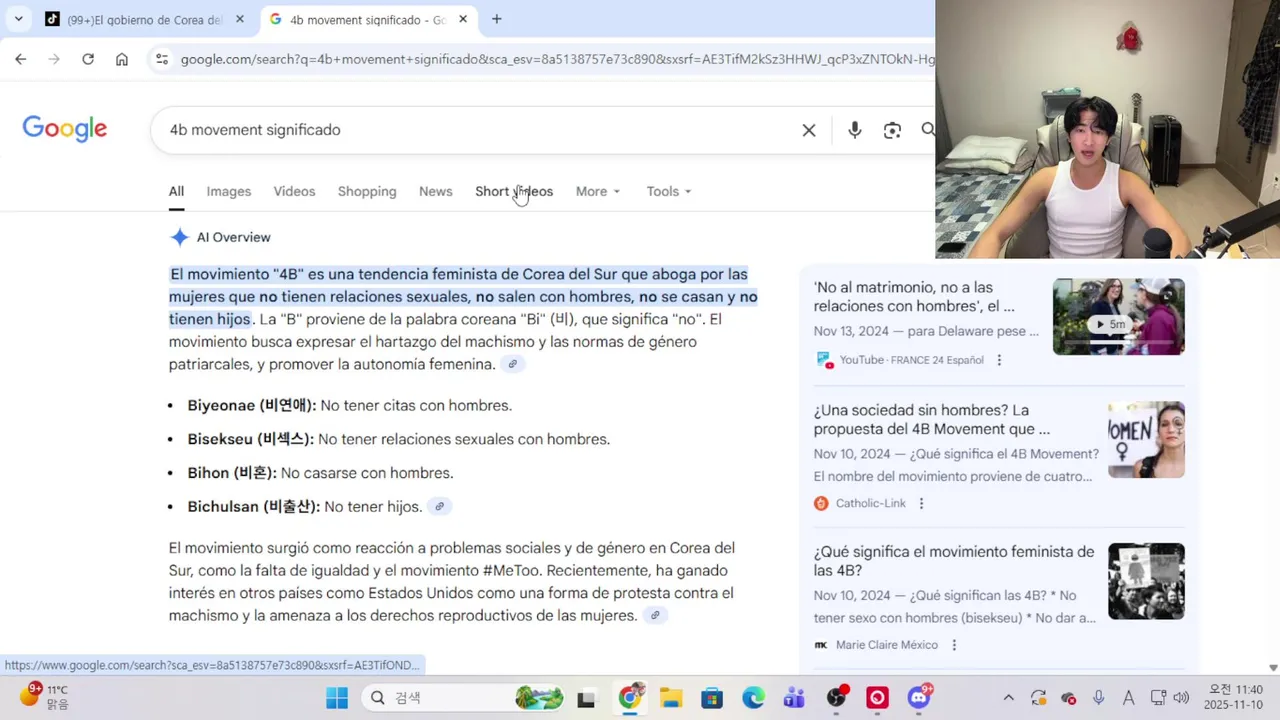Screen dimensions: 1280x720
Task: Open the browser home page icon
Action: (122, 59)
